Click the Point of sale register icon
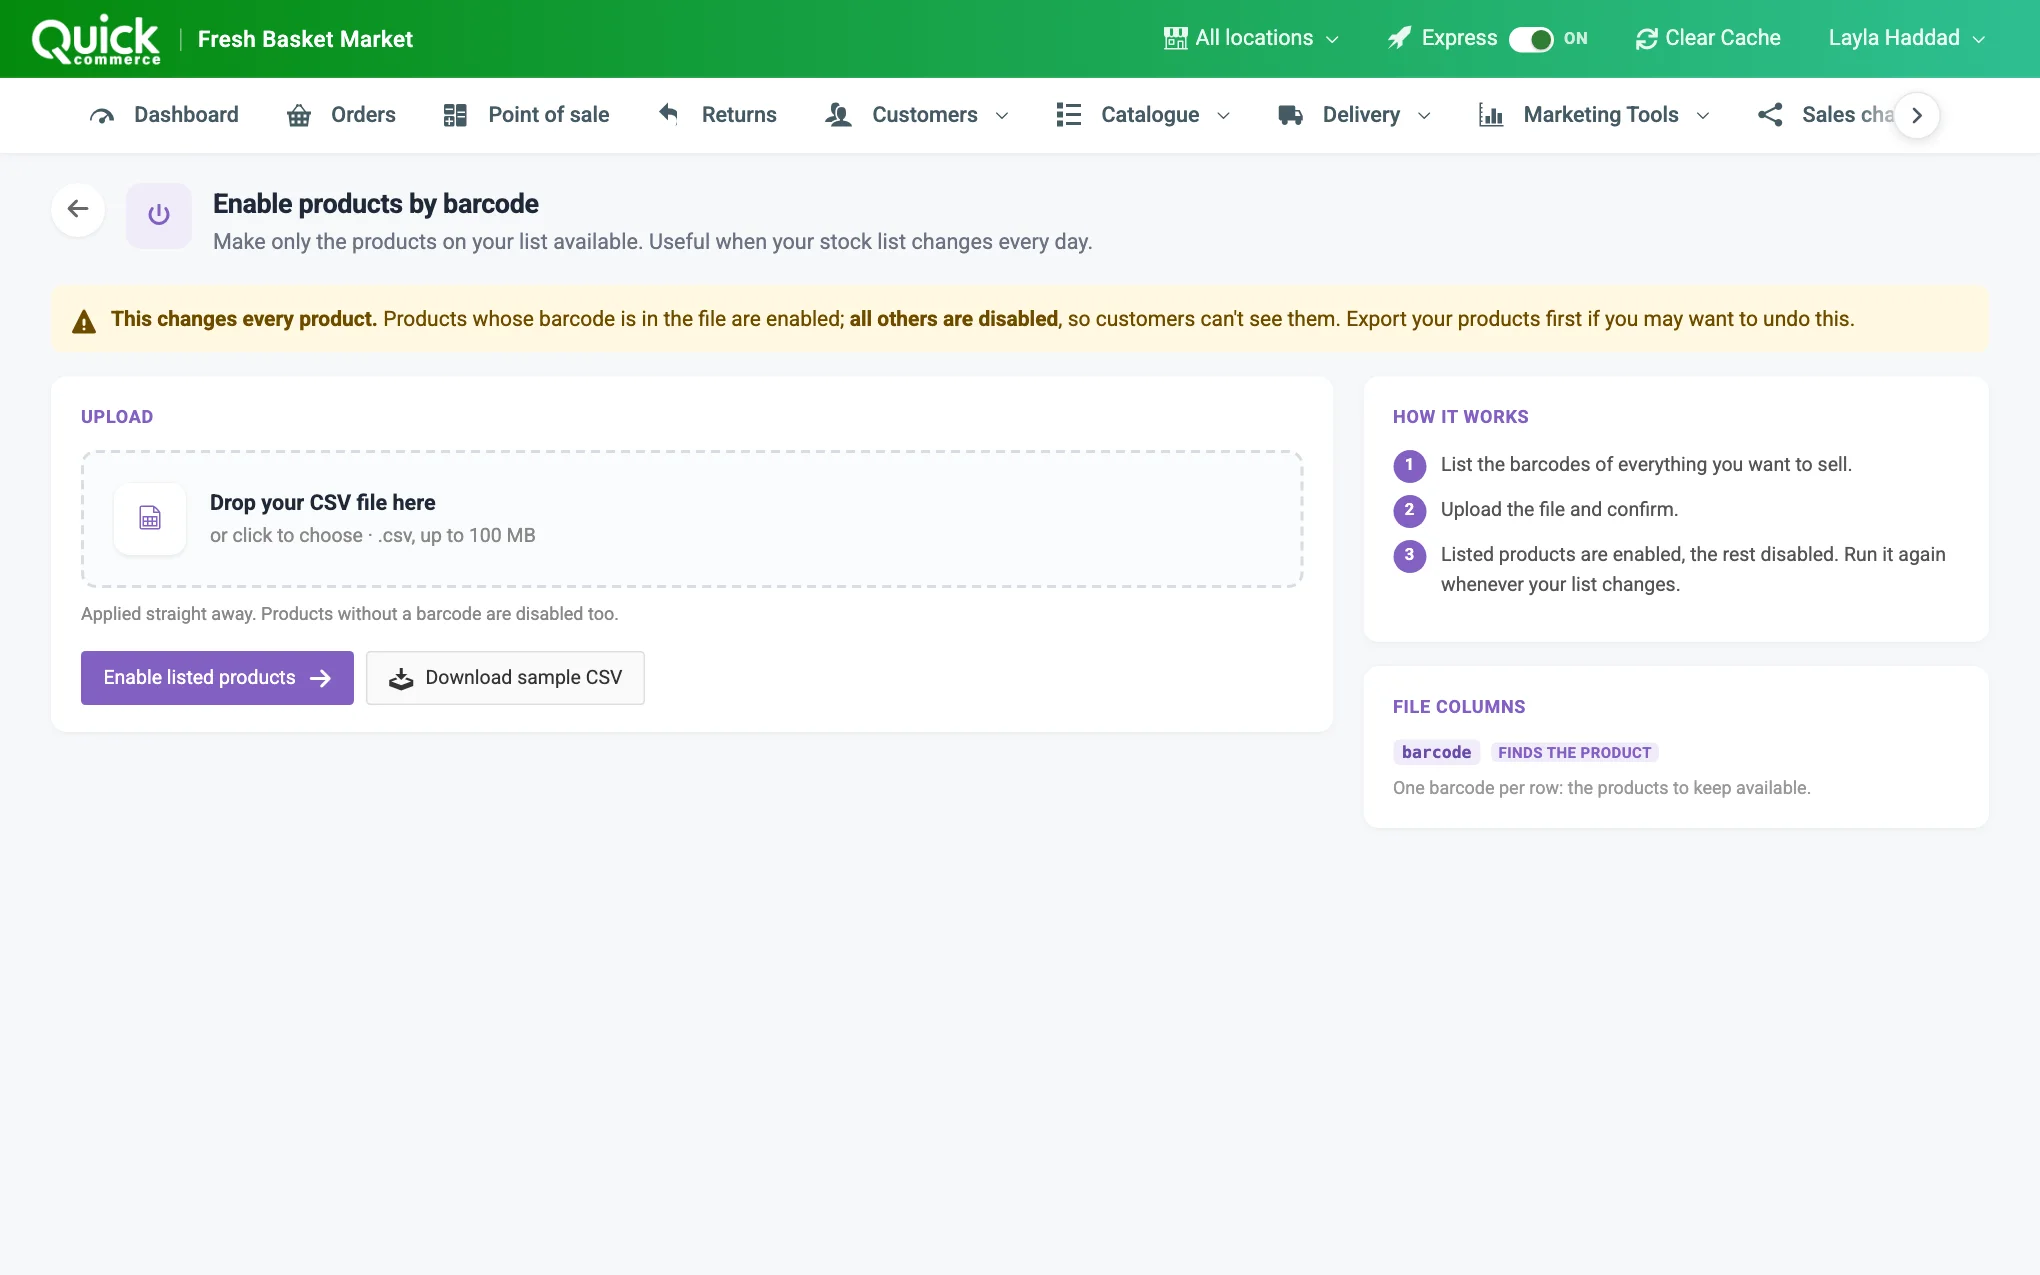2040x1275 pixels. click(x=455, y=115)
